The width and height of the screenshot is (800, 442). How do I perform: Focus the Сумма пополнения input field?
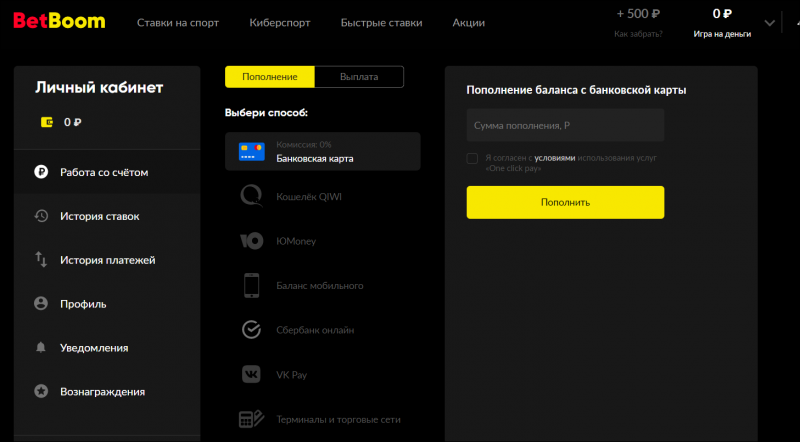point(565,125)
